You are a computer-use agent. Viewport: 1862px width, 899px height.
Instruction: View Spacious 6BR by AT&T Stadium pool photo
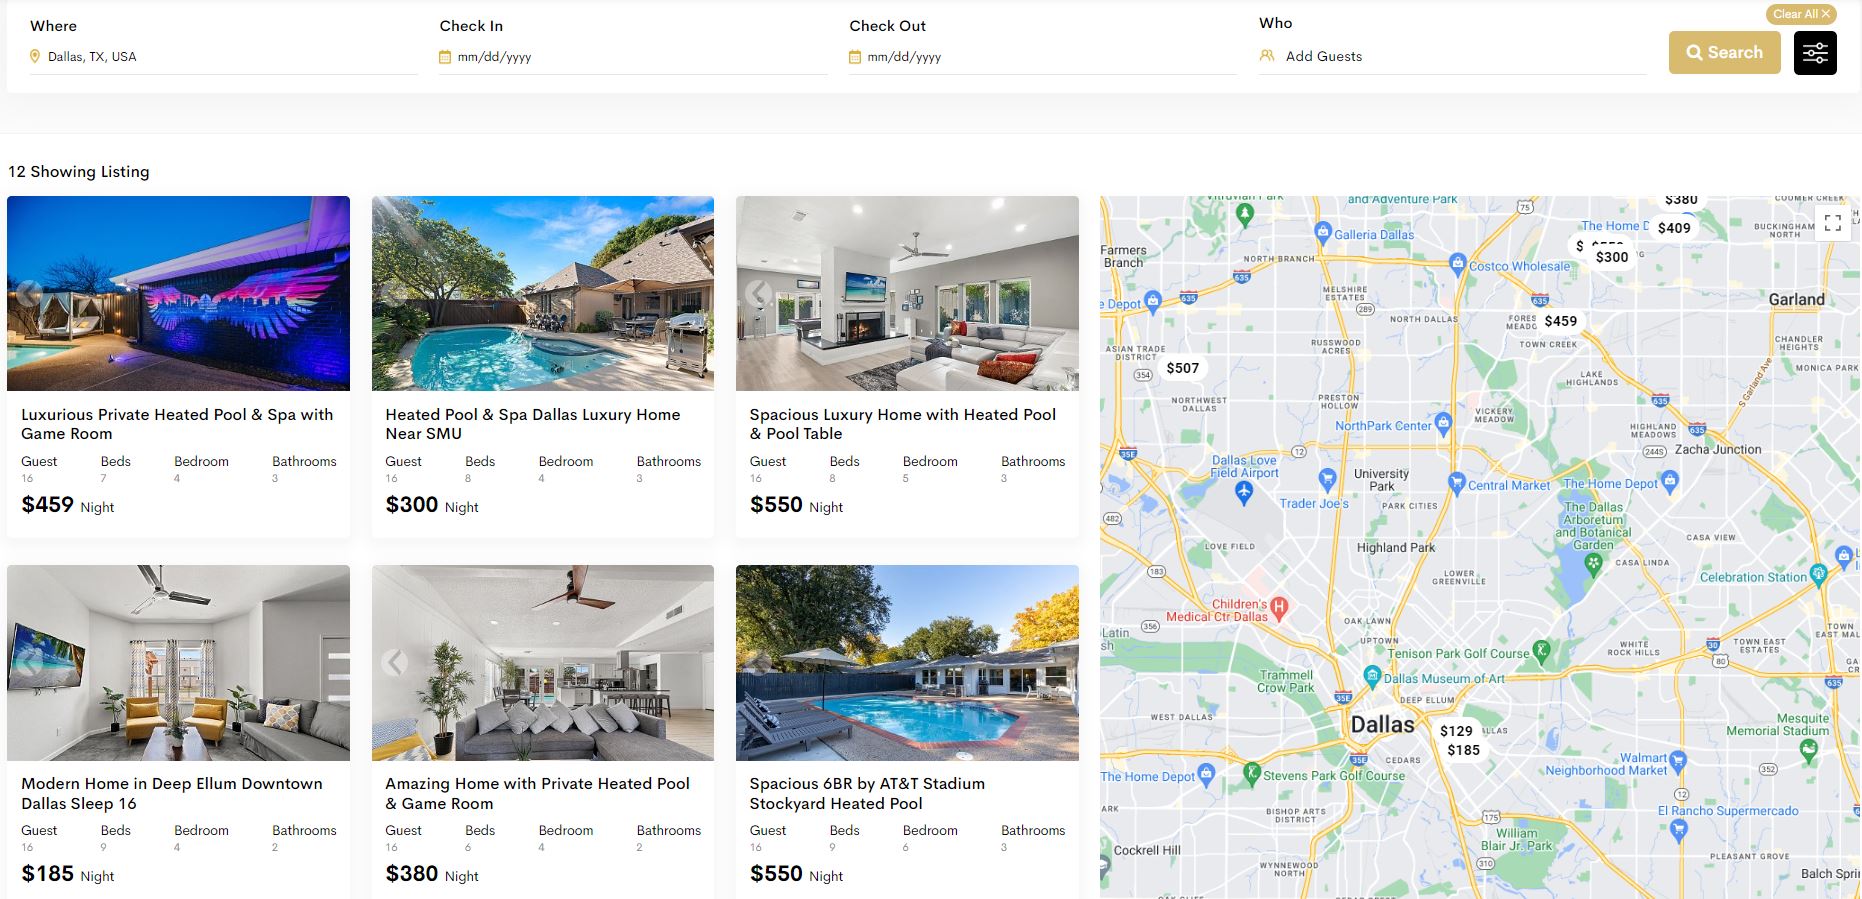click(x=907, y=663)
